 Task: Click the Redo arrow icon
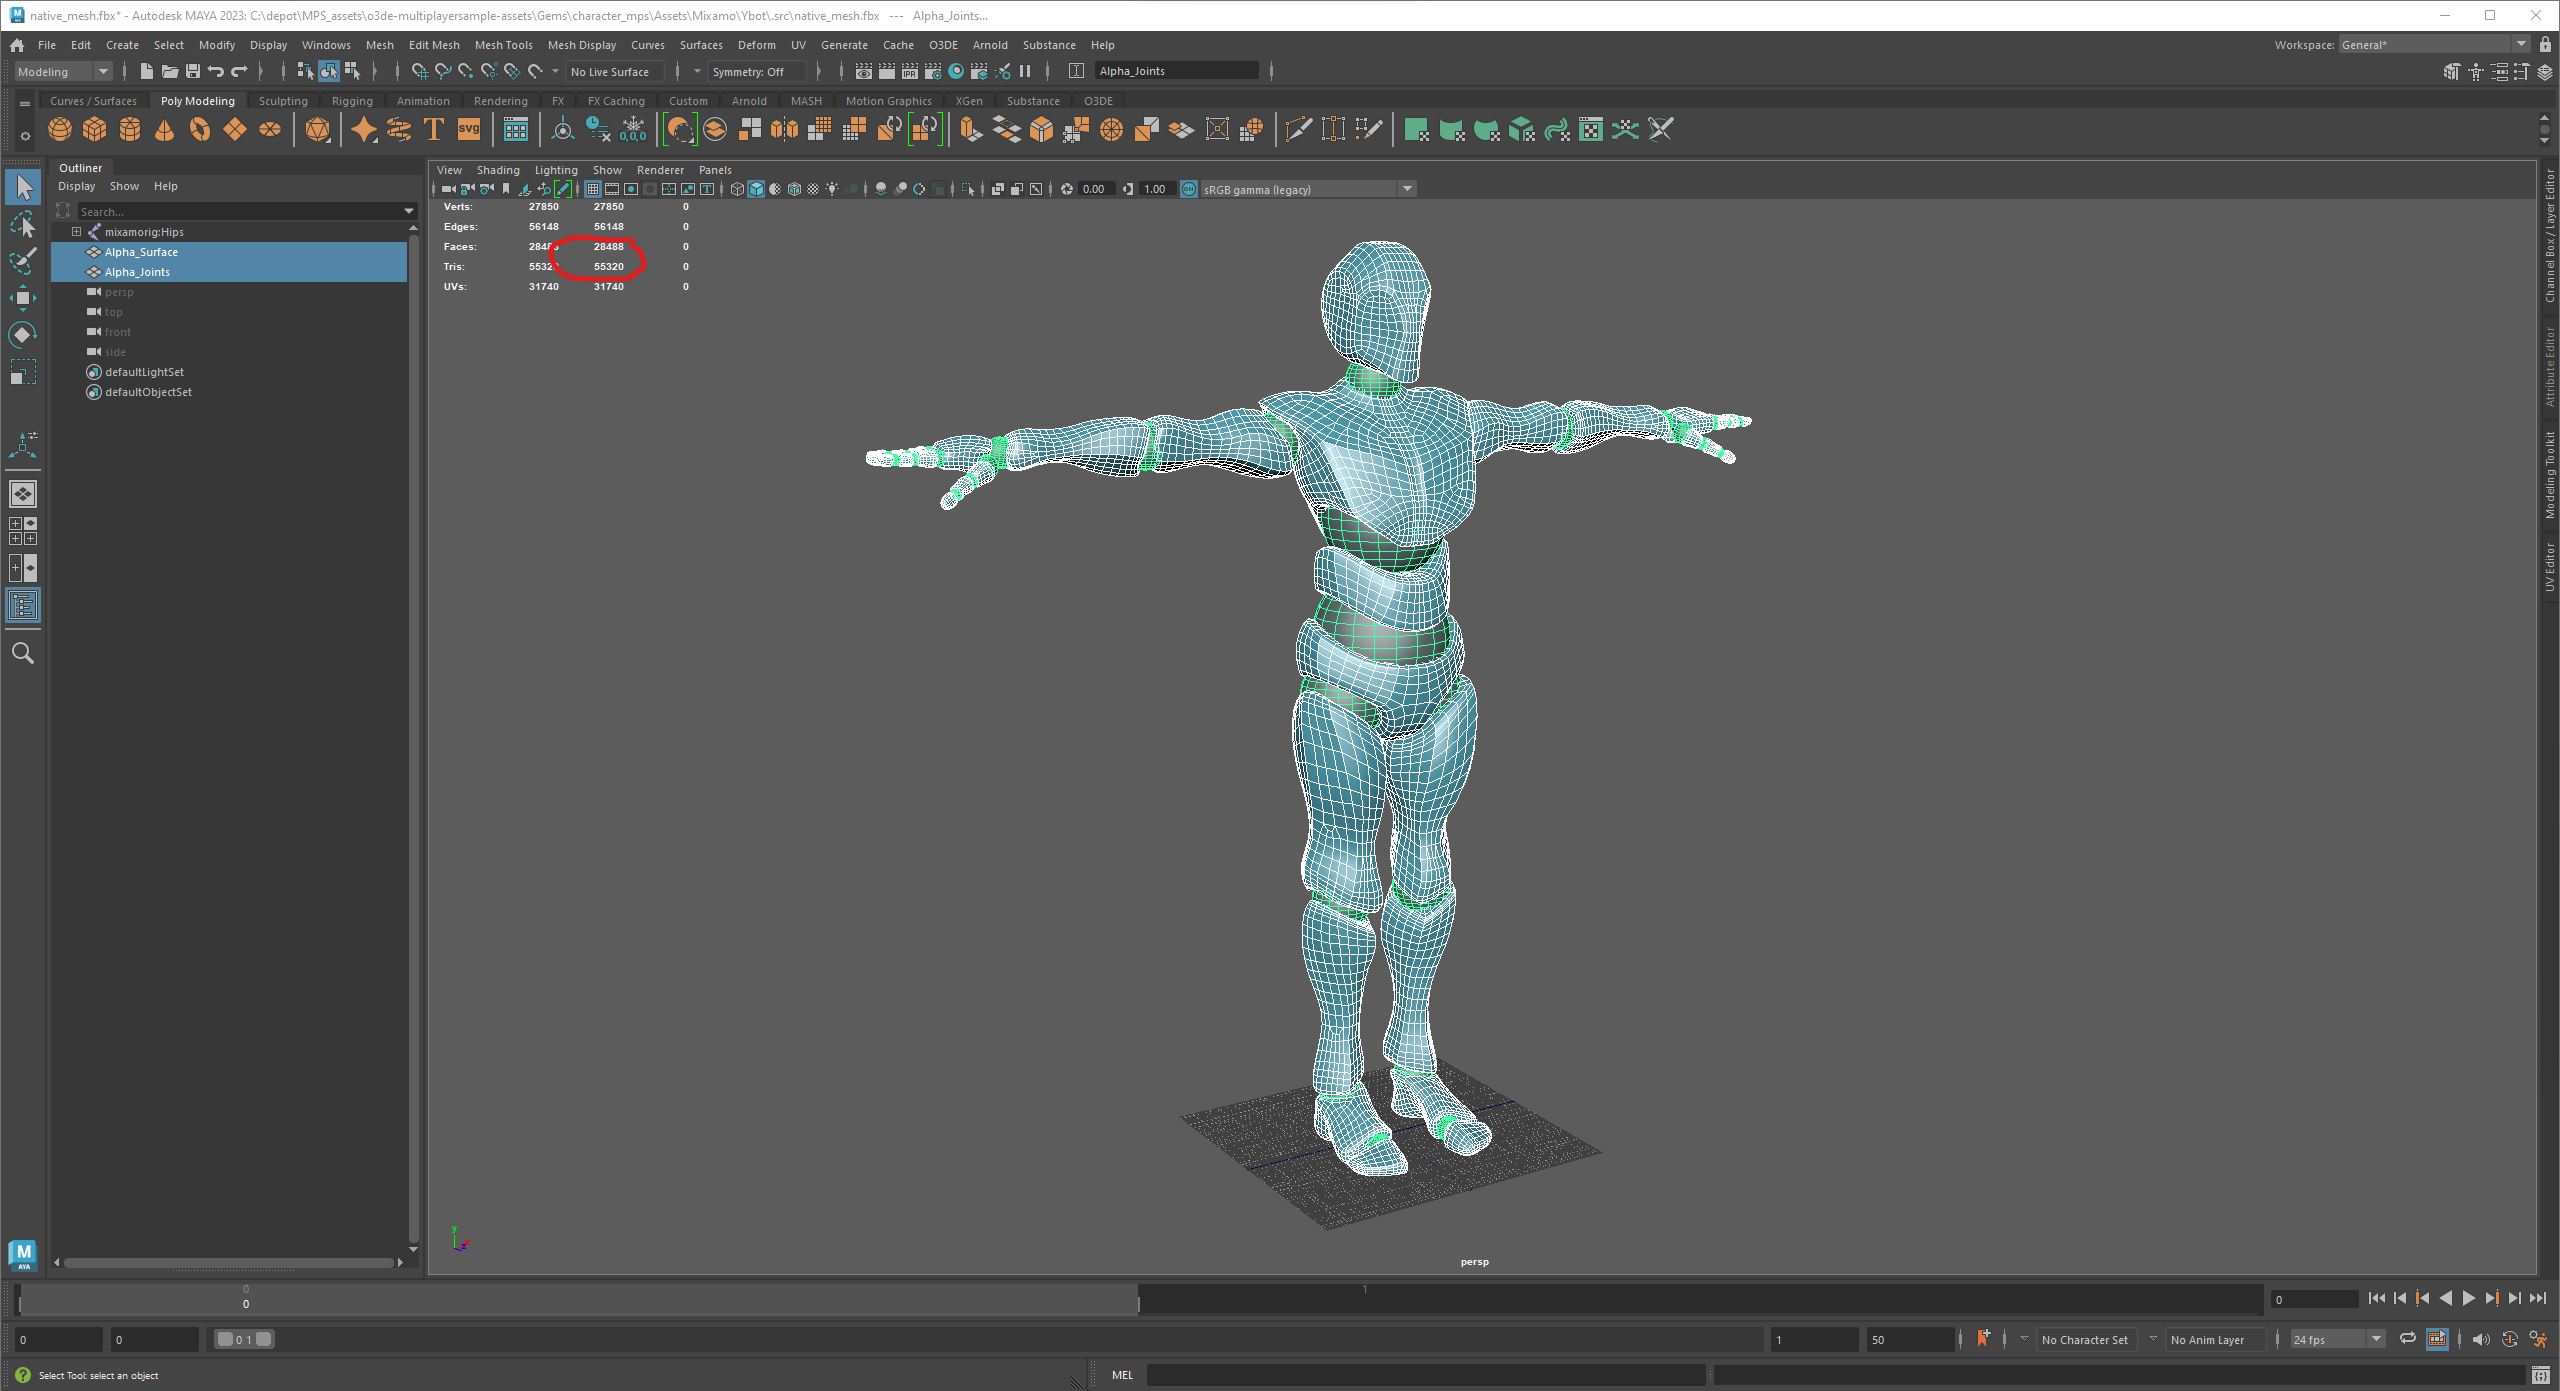[x=239, y=71]
